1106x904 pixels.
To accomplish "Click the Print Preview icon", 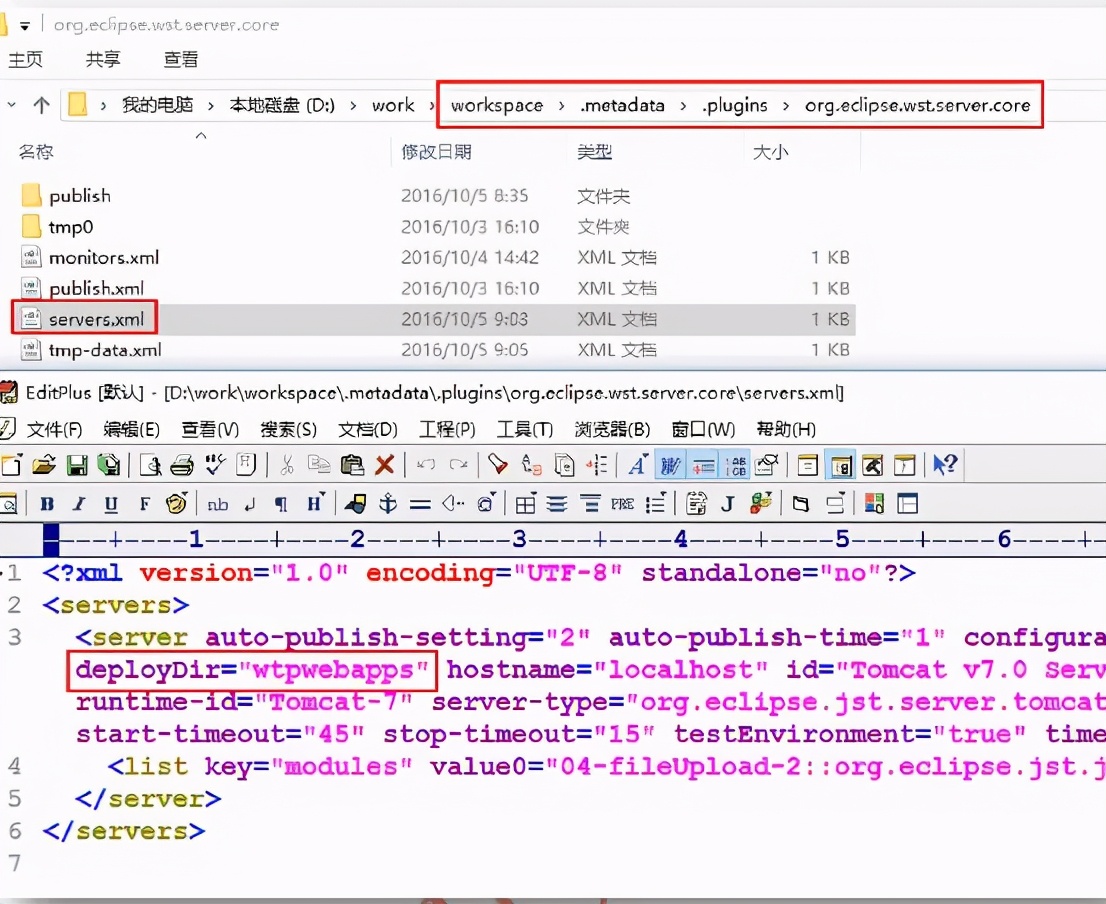I will 152,465.
